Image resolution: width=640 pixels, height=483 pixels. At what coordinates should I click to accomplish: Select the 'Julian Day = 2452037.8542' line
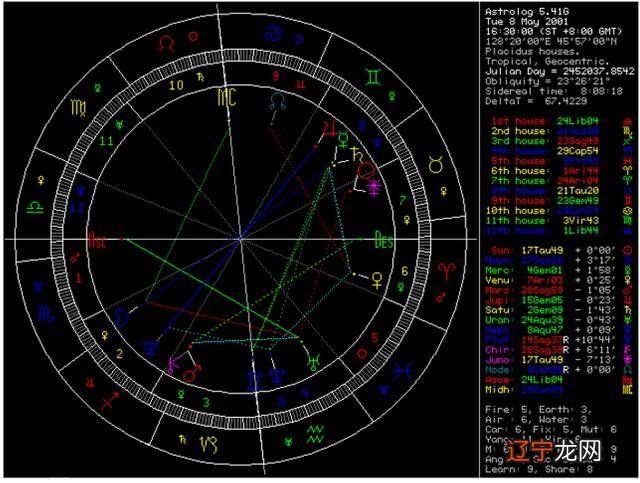coord(560,71)
